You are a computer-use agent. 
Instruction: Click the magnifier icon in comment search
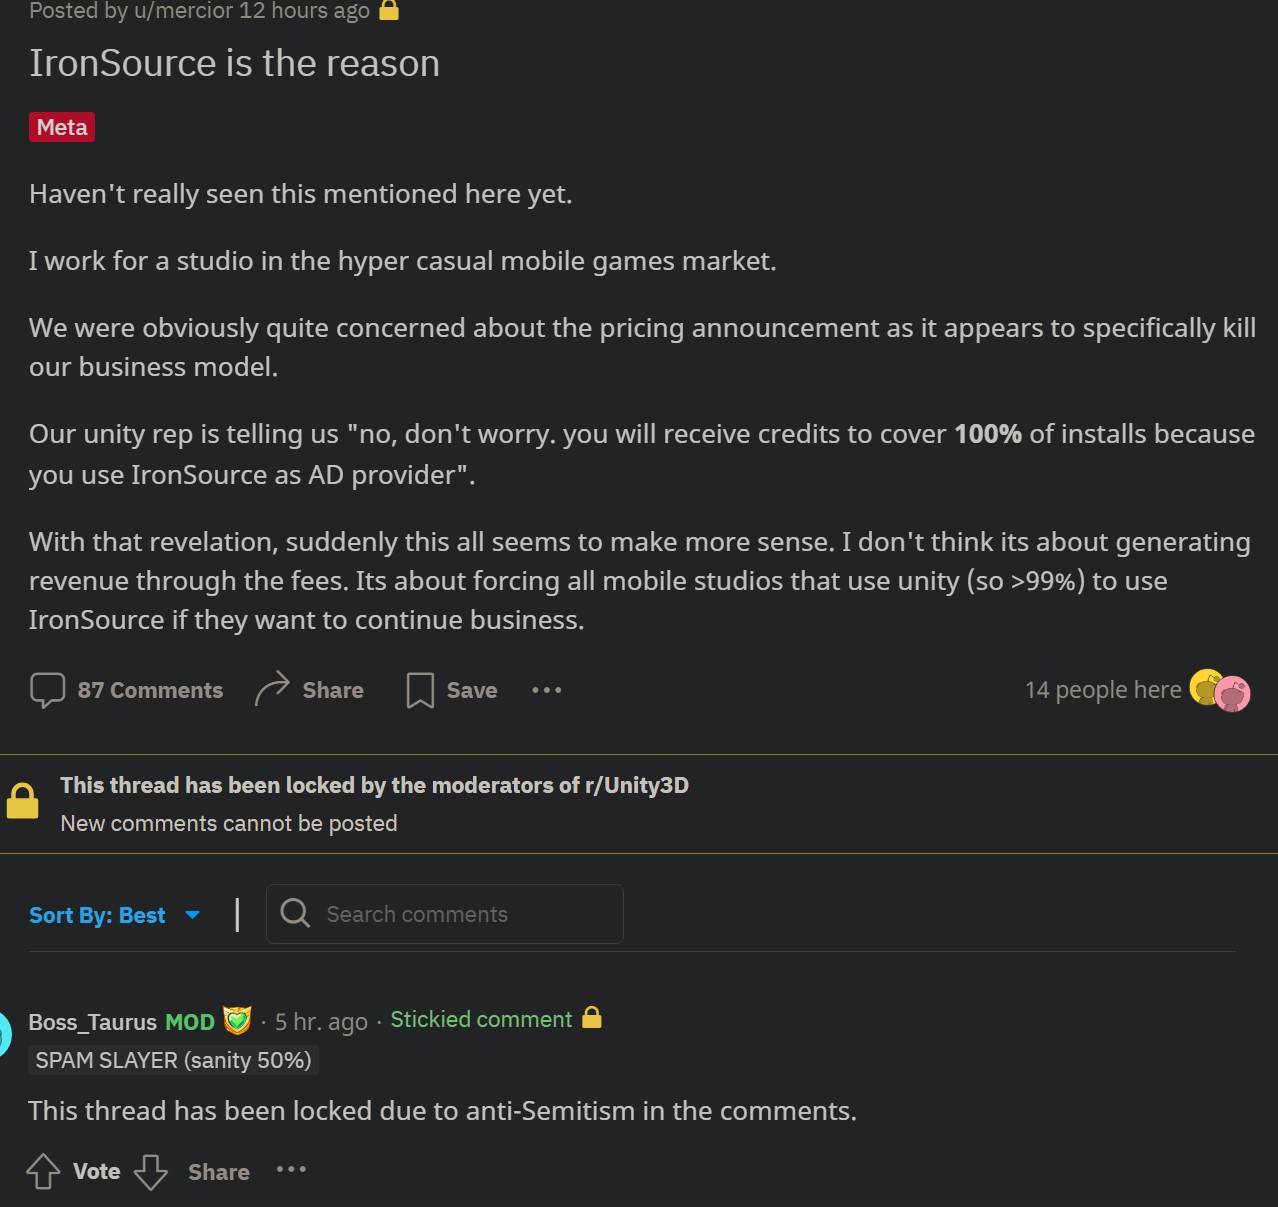[x=295, y=913]
